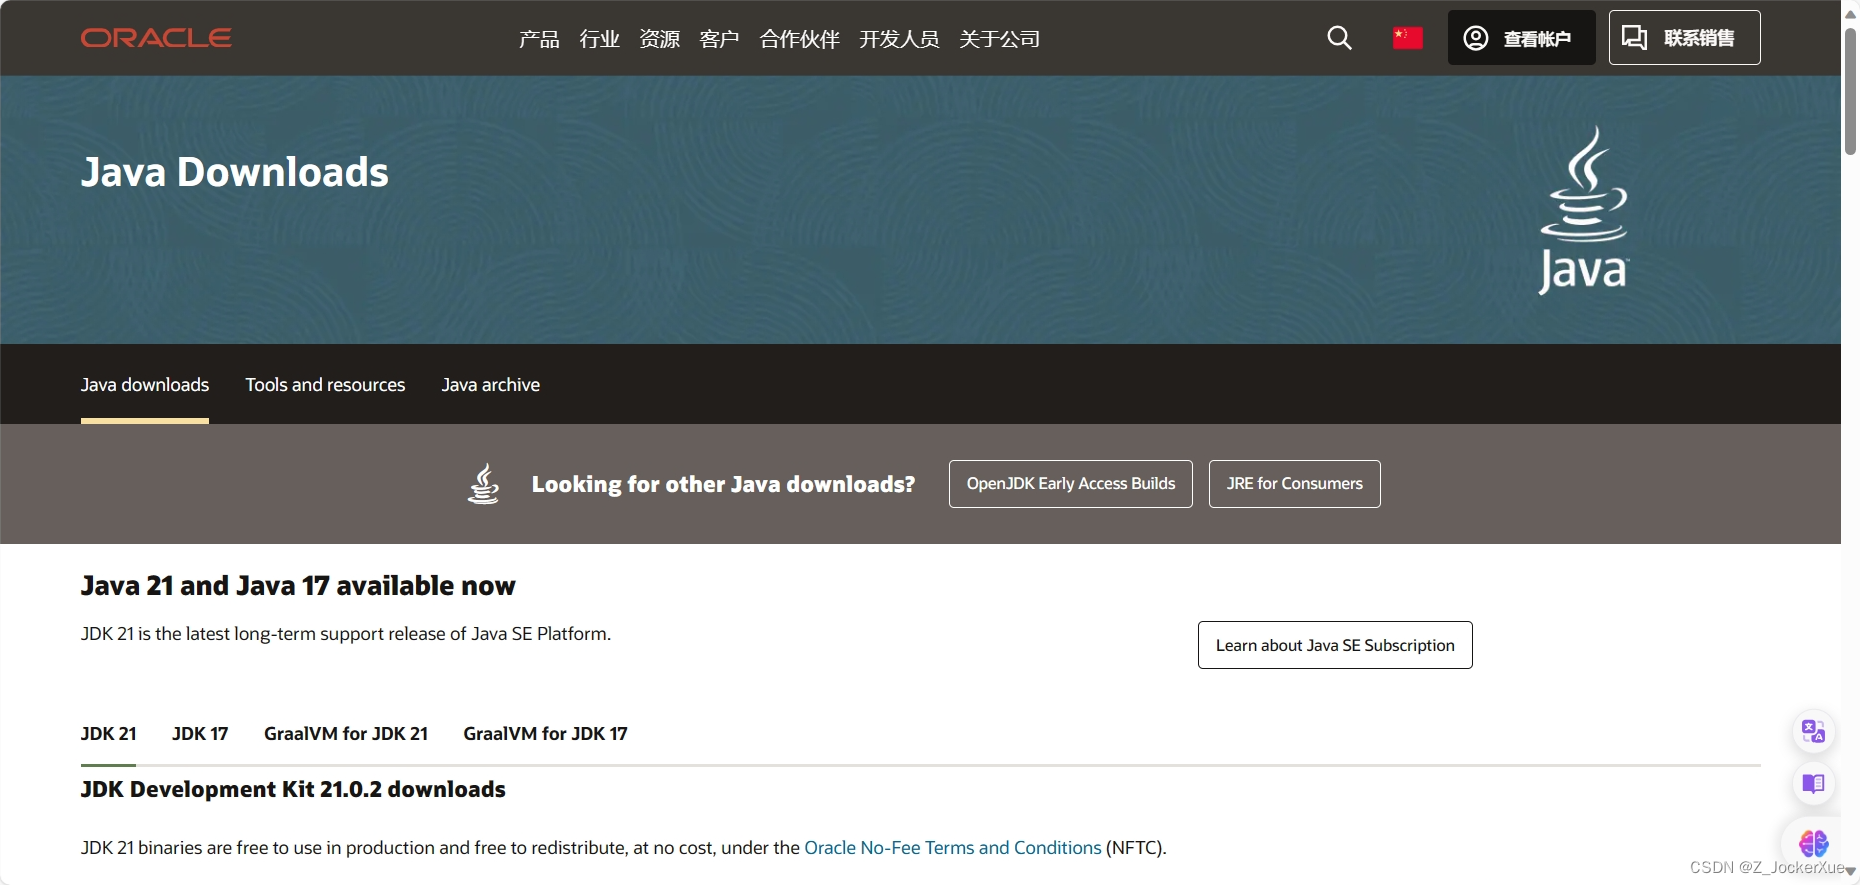Click Learn about Java SE Subscription
This screenshot has width=1860, height=885.
1335,645
